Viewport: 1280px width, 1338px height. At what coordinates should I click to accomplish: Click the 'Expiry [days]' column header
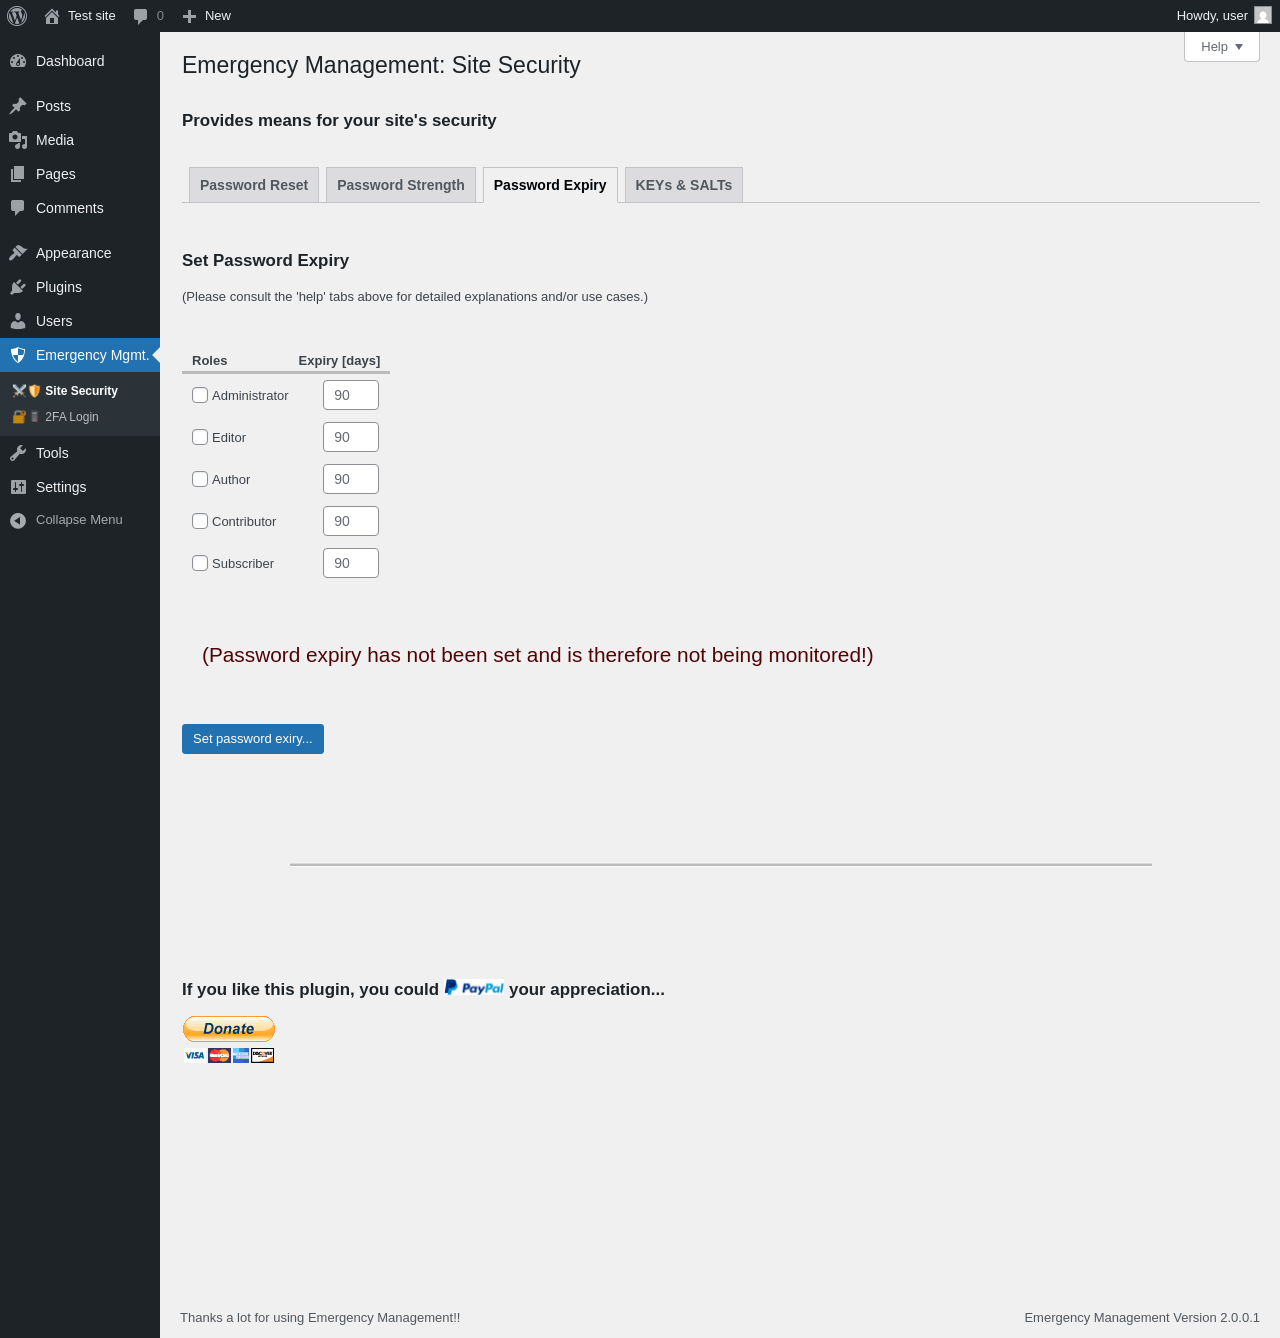(339, 361)
